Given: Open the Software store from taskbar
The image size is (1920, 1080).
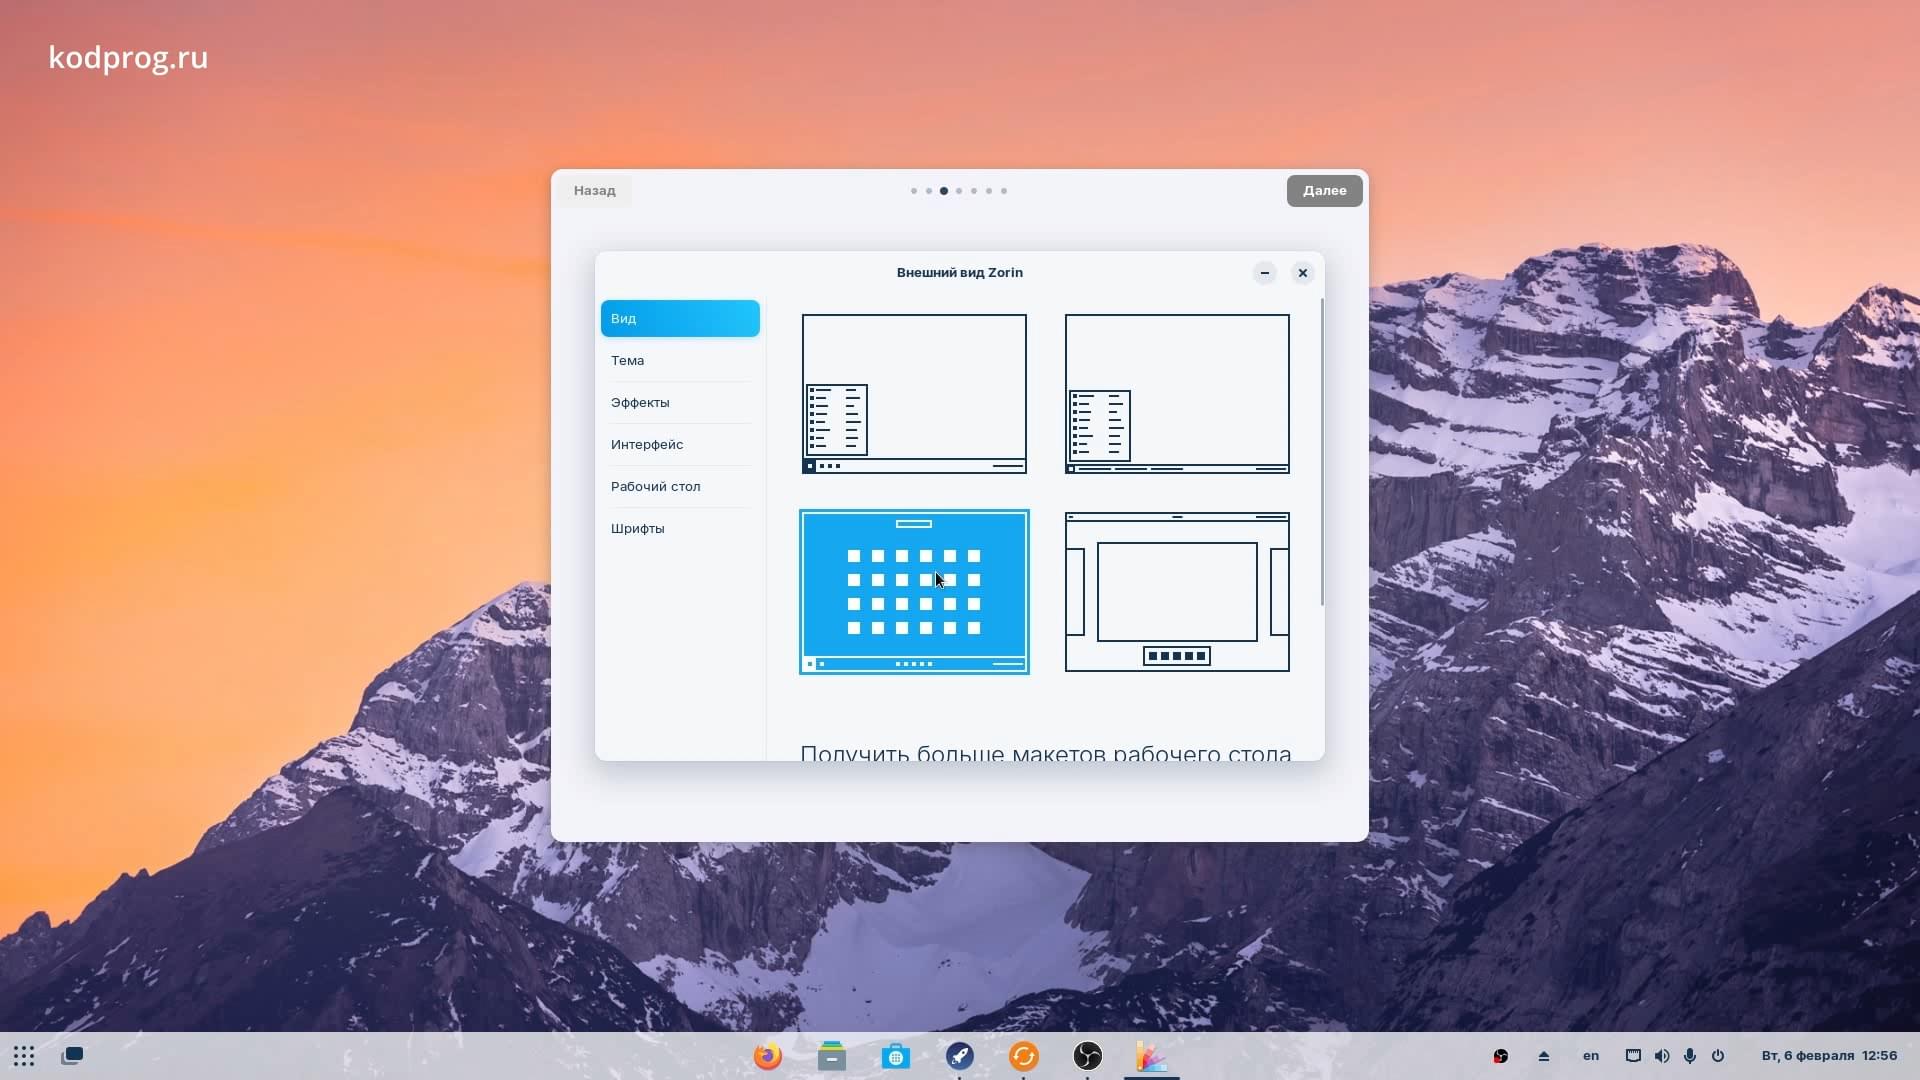Looking at the screenshot, I should (x=896, y=1056).
